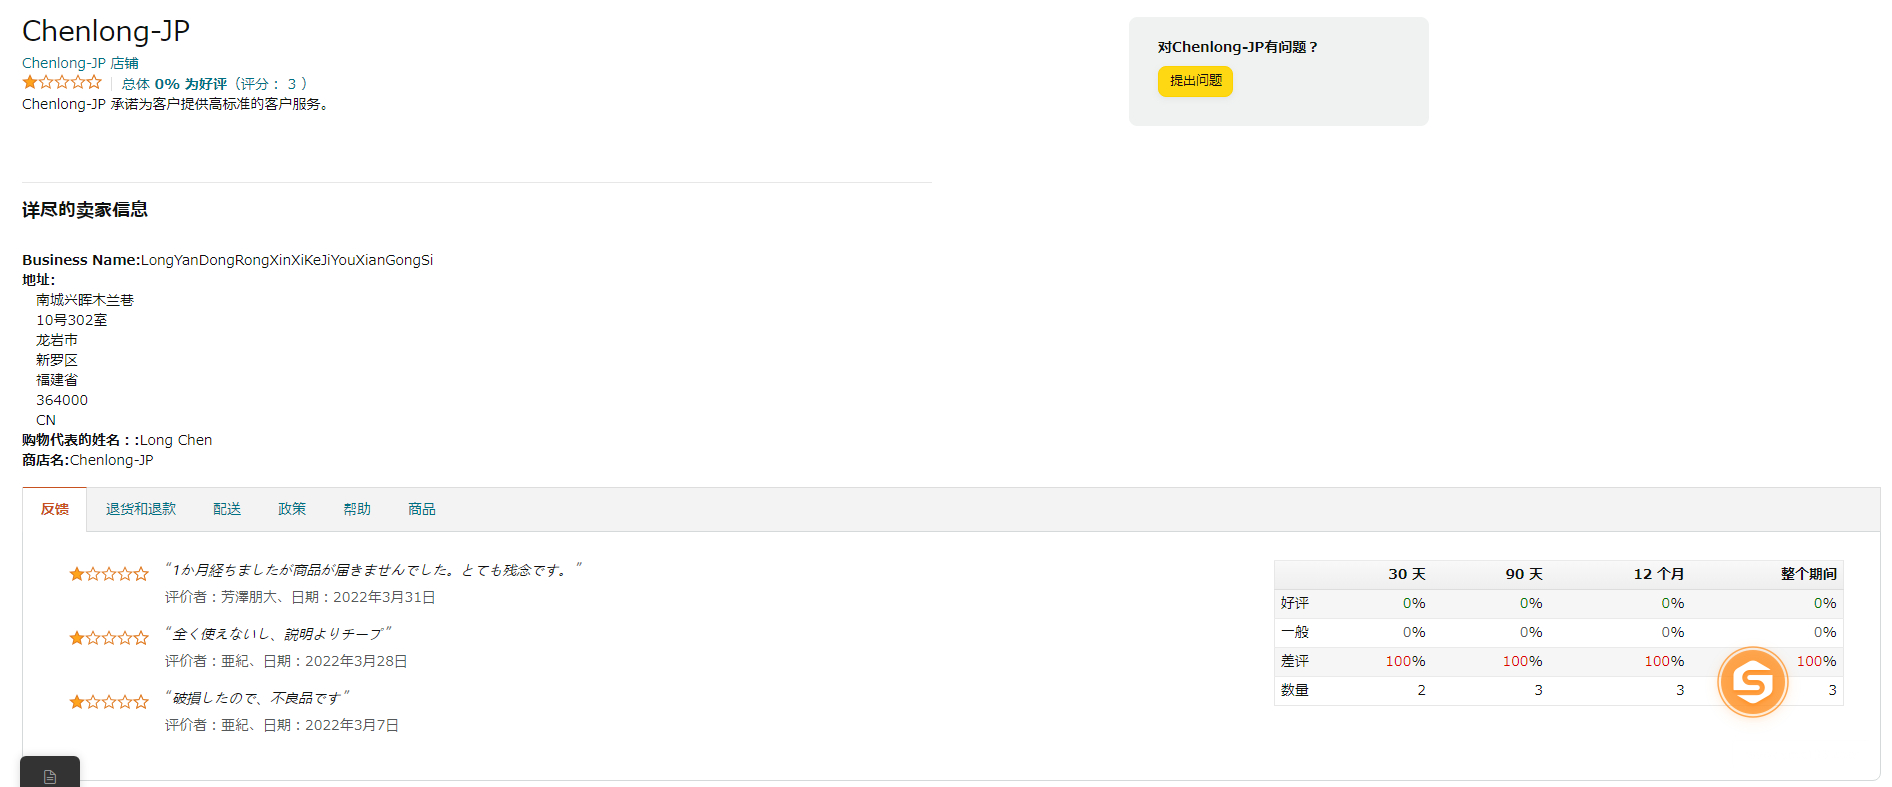Click stars beside the 2022年3月7日 review
The image size is (1892, 787).
109,702
